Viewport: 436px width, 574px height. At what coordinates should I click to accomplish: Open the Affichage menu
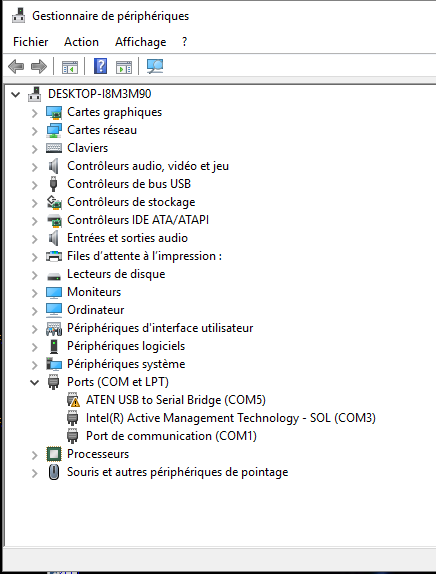[141, 42]
